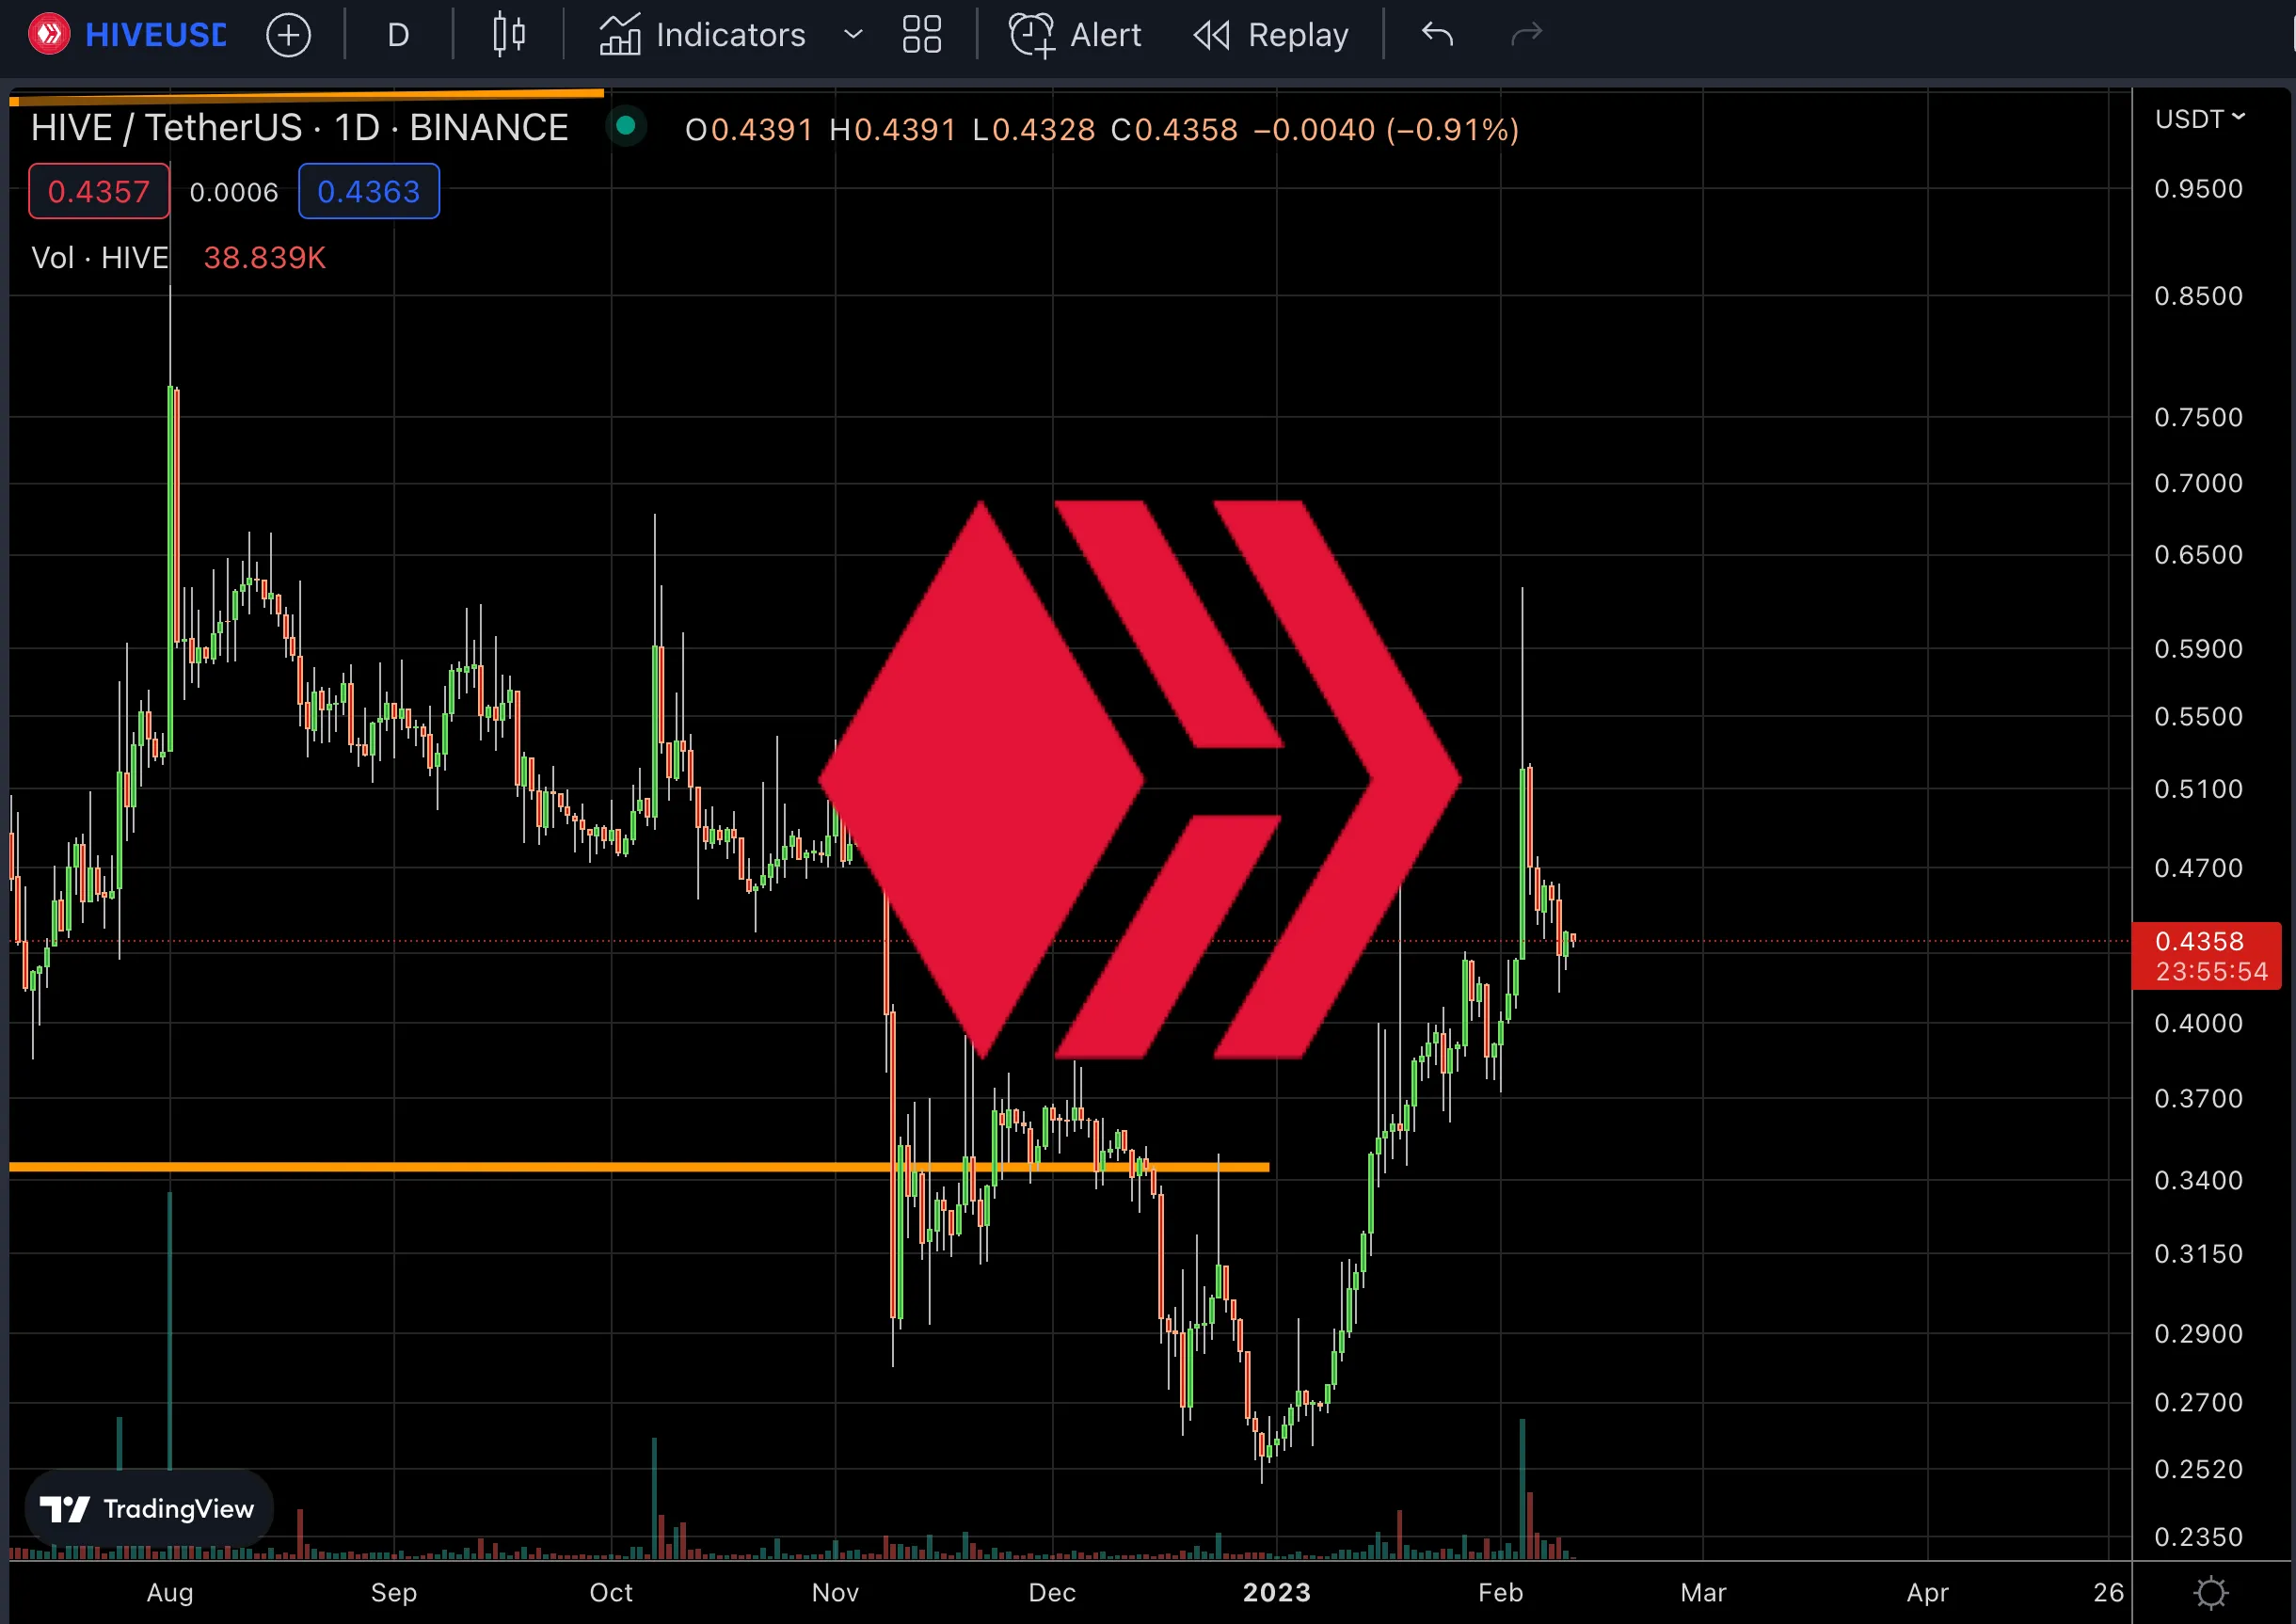Open chart settings gear icon
Screen dimensions: 2296x1624
(x=2211, y=1592)
